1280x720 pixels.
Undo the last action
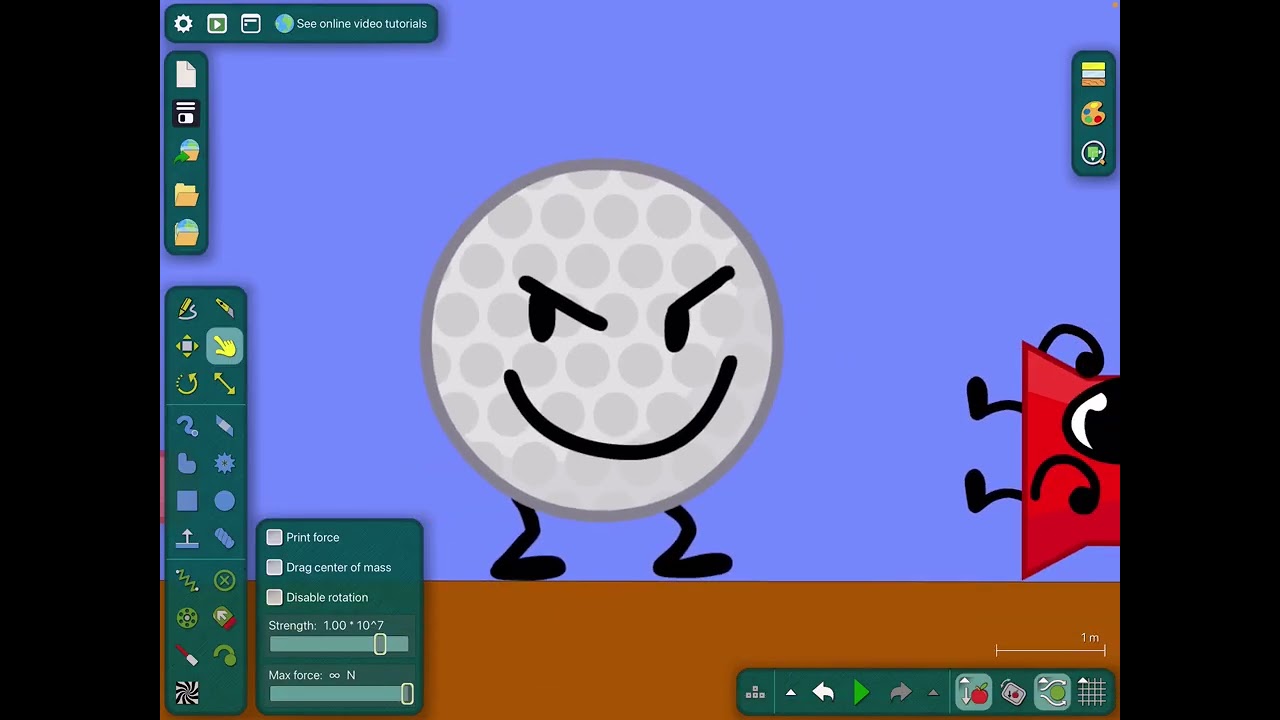[x=823, y=692]
